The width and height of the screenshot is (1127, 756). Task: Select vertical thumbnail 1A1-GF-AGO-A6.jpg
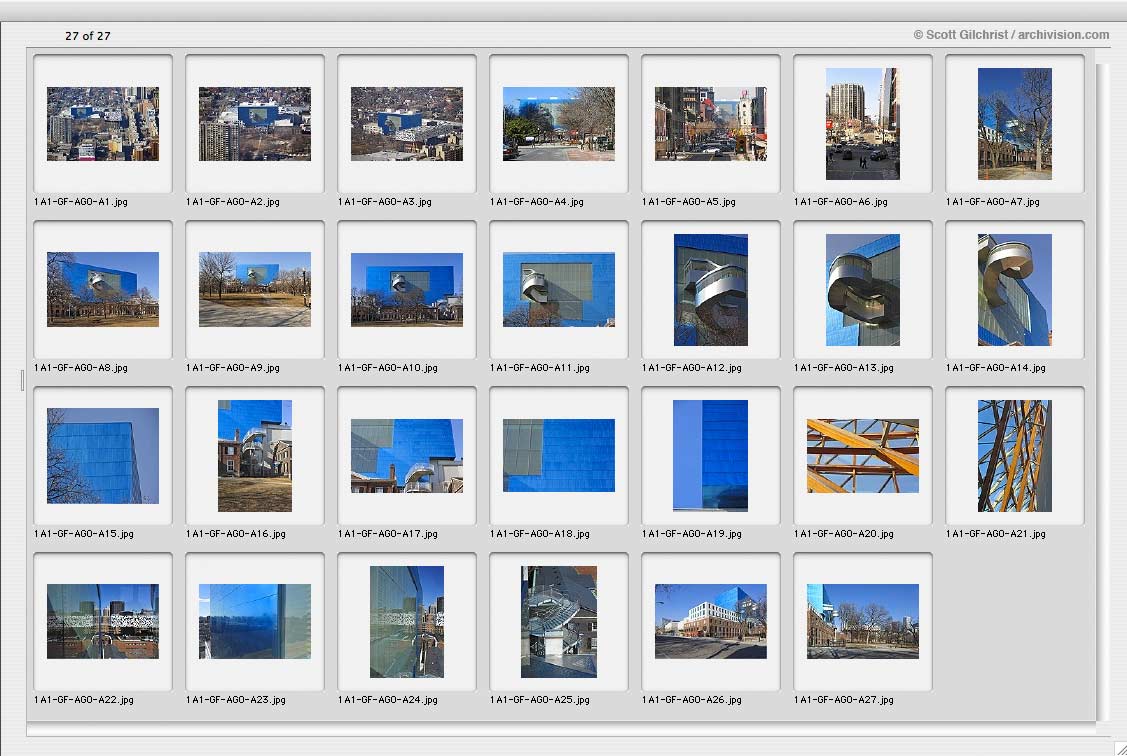click(862, 124)
